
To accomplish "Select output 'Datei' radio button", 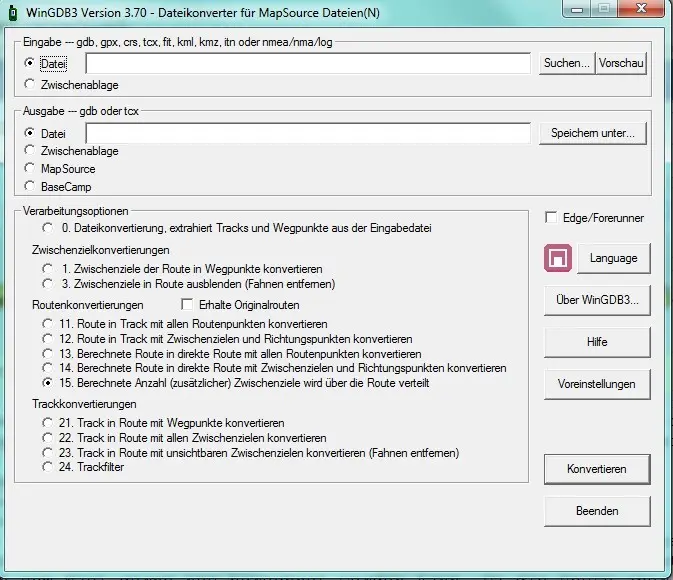I will pos(29,133).
